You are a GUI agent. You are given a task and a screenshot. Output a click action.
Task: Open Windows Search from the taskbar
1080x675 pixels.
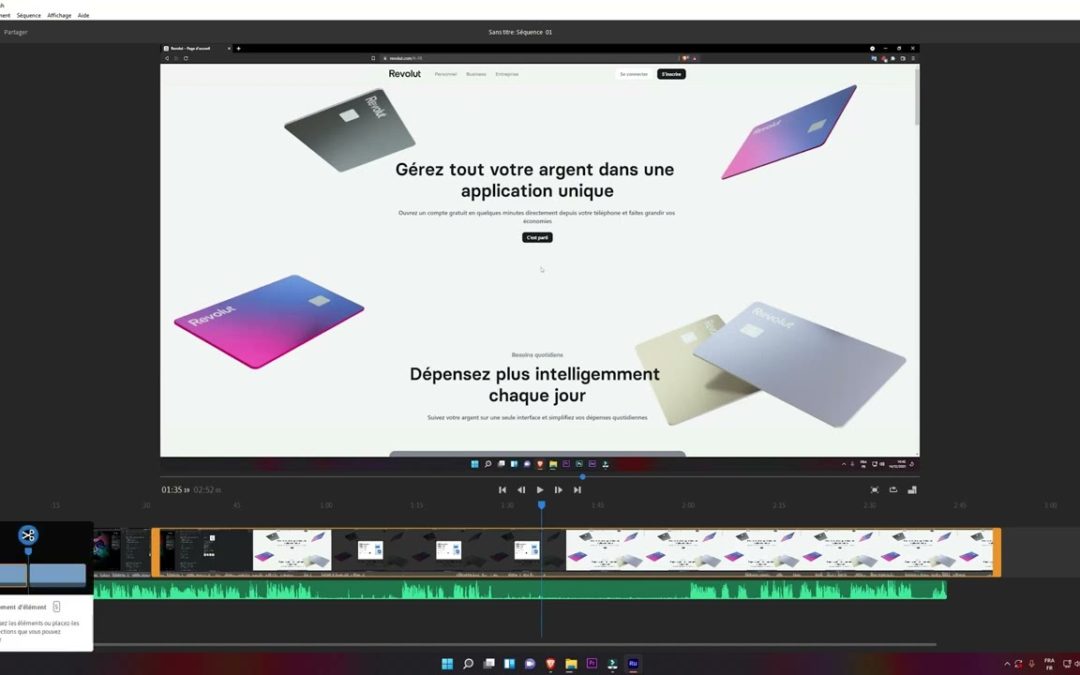(x=468, y=664)
